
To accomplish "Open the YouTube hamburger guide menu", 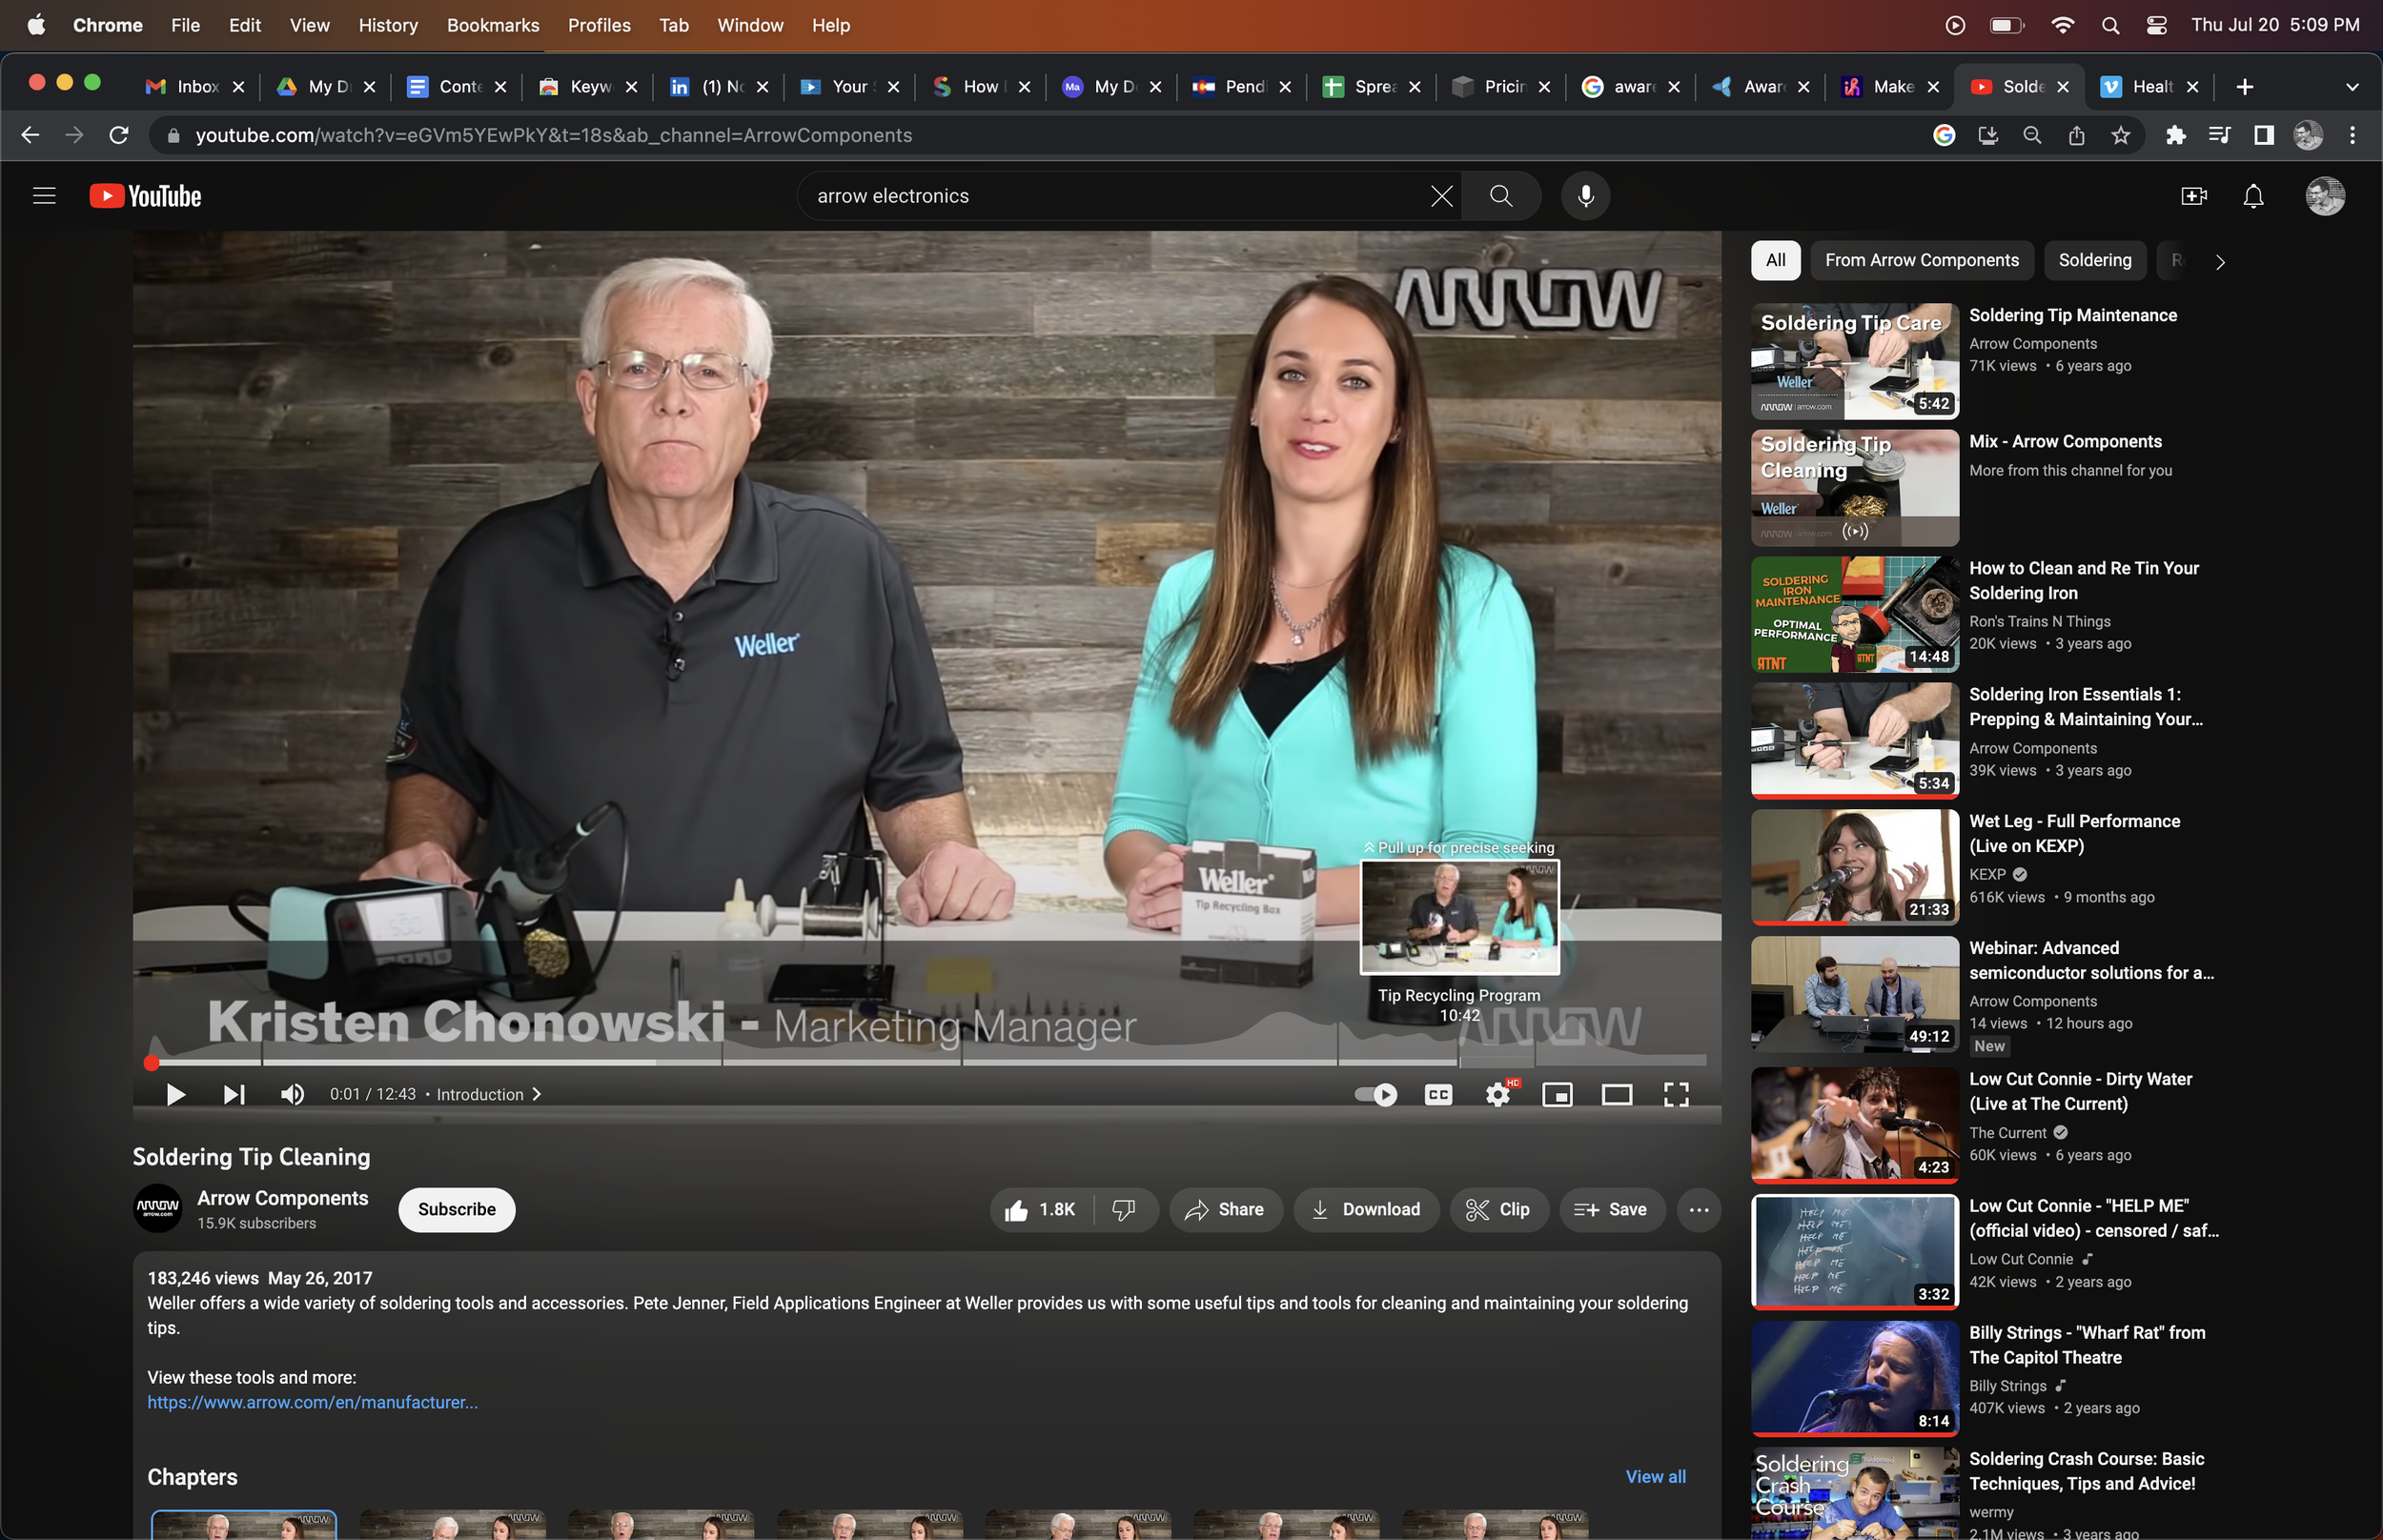I will [44, 196].
